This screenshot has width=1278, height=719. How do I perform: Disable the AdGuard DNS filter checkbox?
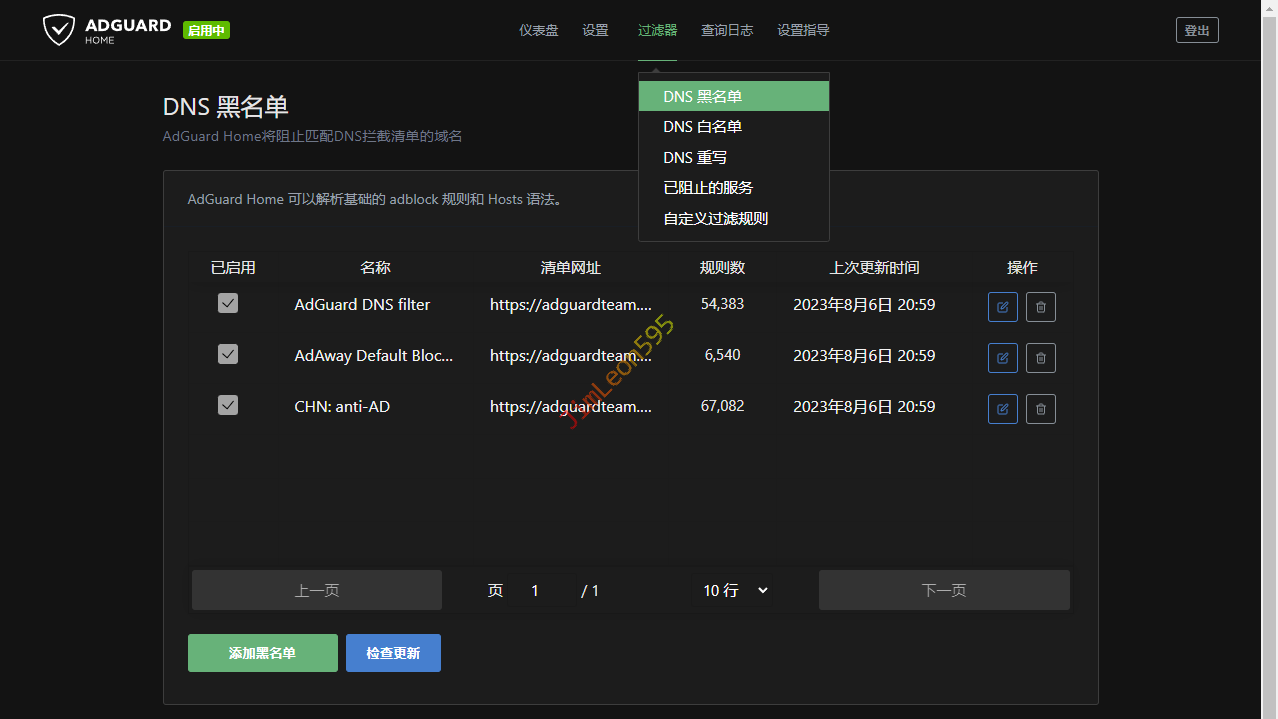pyautogui.click(x=228, y=304)
